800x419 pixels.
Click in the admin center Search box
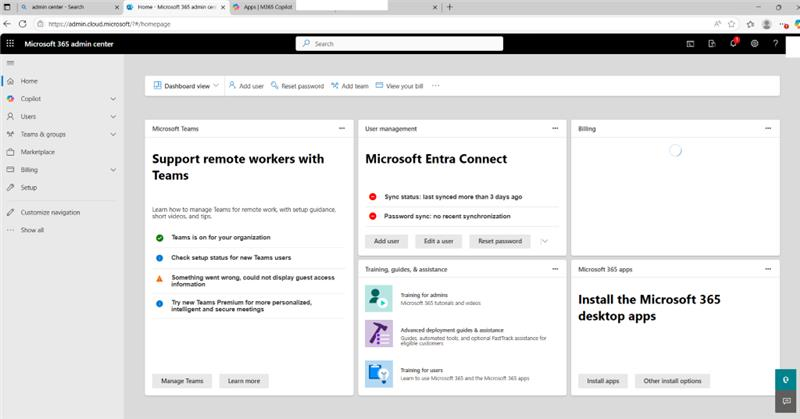click(399, 44)
